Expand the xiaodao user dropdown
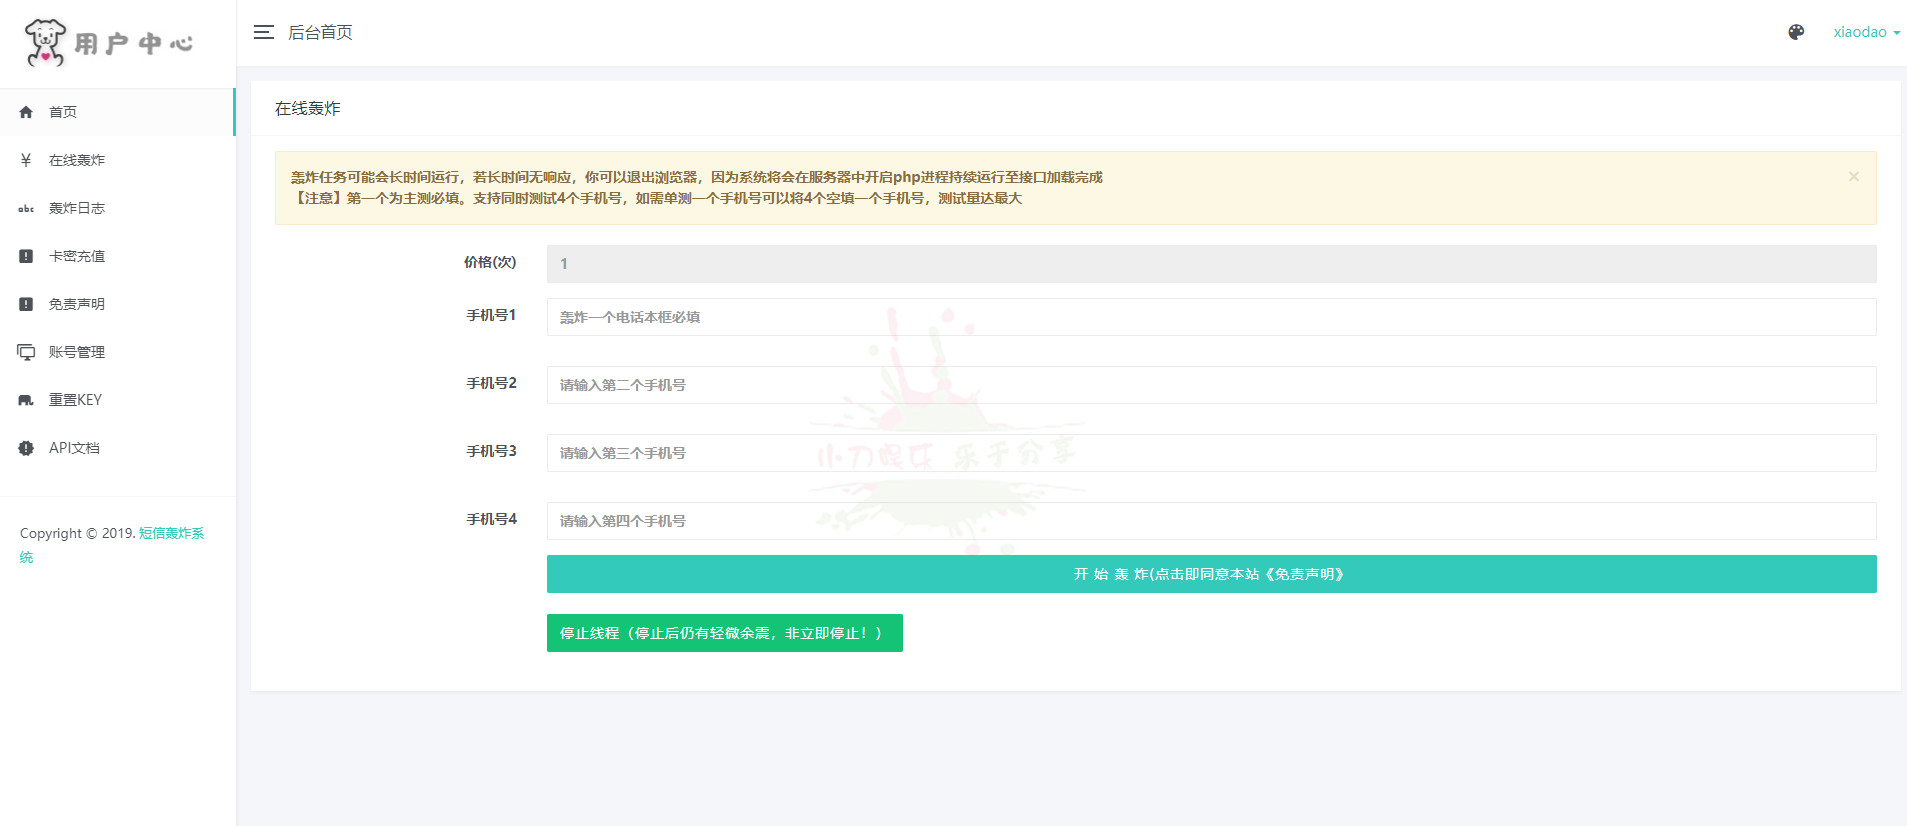1907x826 pixels. 1866,32
